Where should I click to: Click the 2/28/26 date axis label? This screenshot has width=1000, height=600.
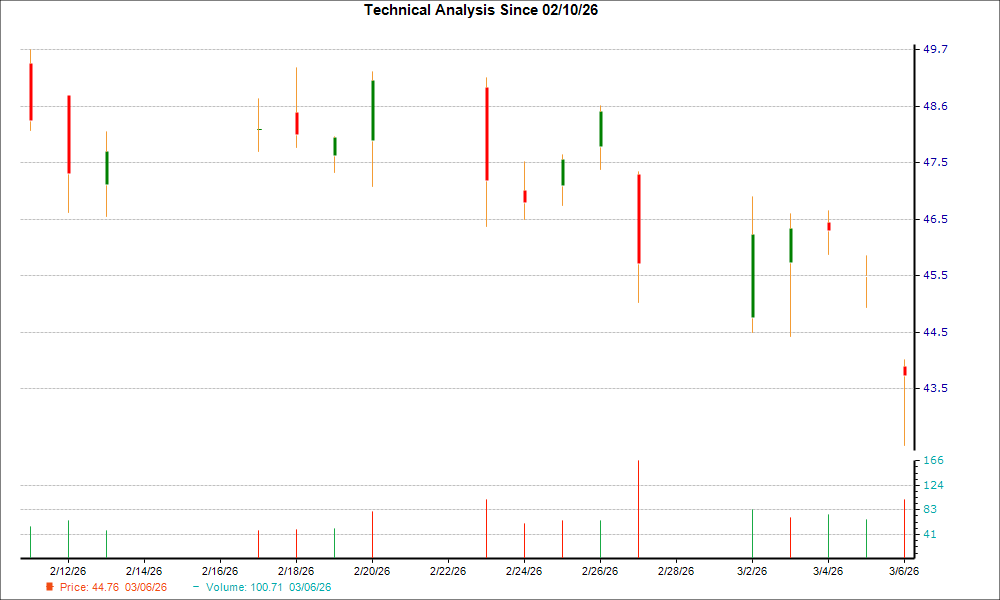point(675,567)
